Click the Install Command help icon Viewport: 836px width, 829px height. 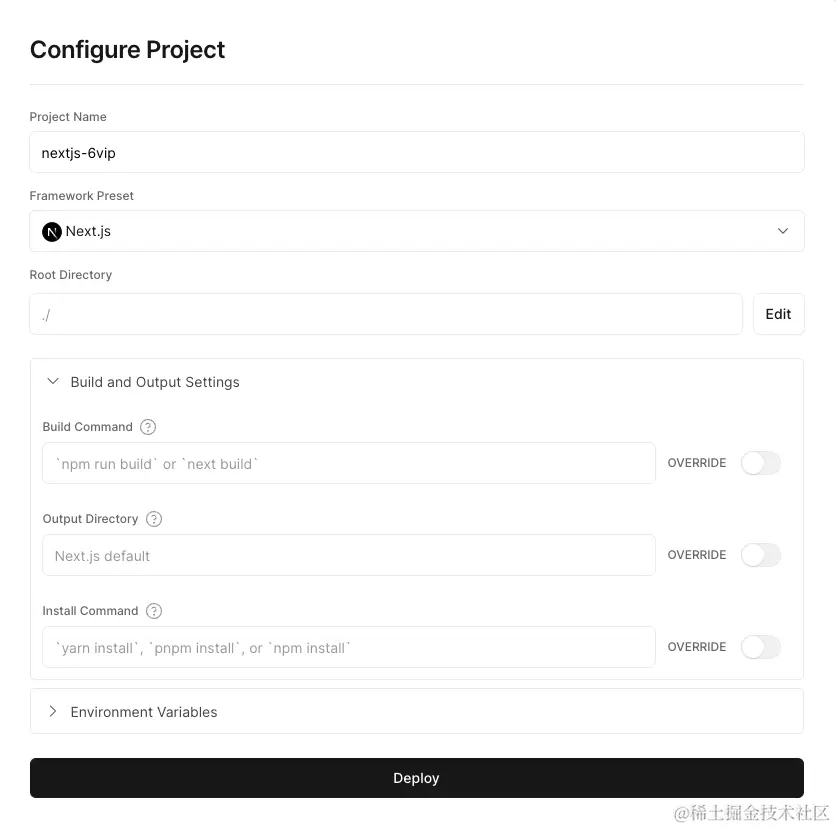tap(154, 611)
